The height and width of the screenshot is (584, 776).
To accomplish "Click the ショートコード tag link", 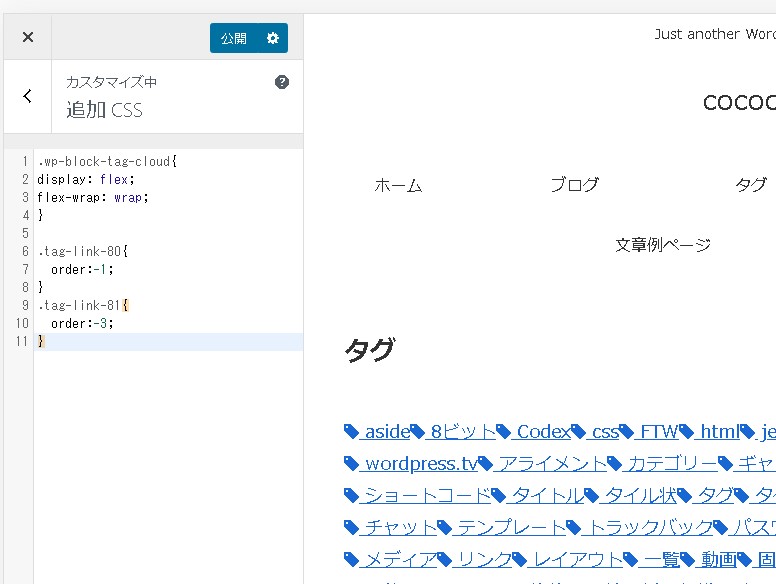I will (426, 496).
